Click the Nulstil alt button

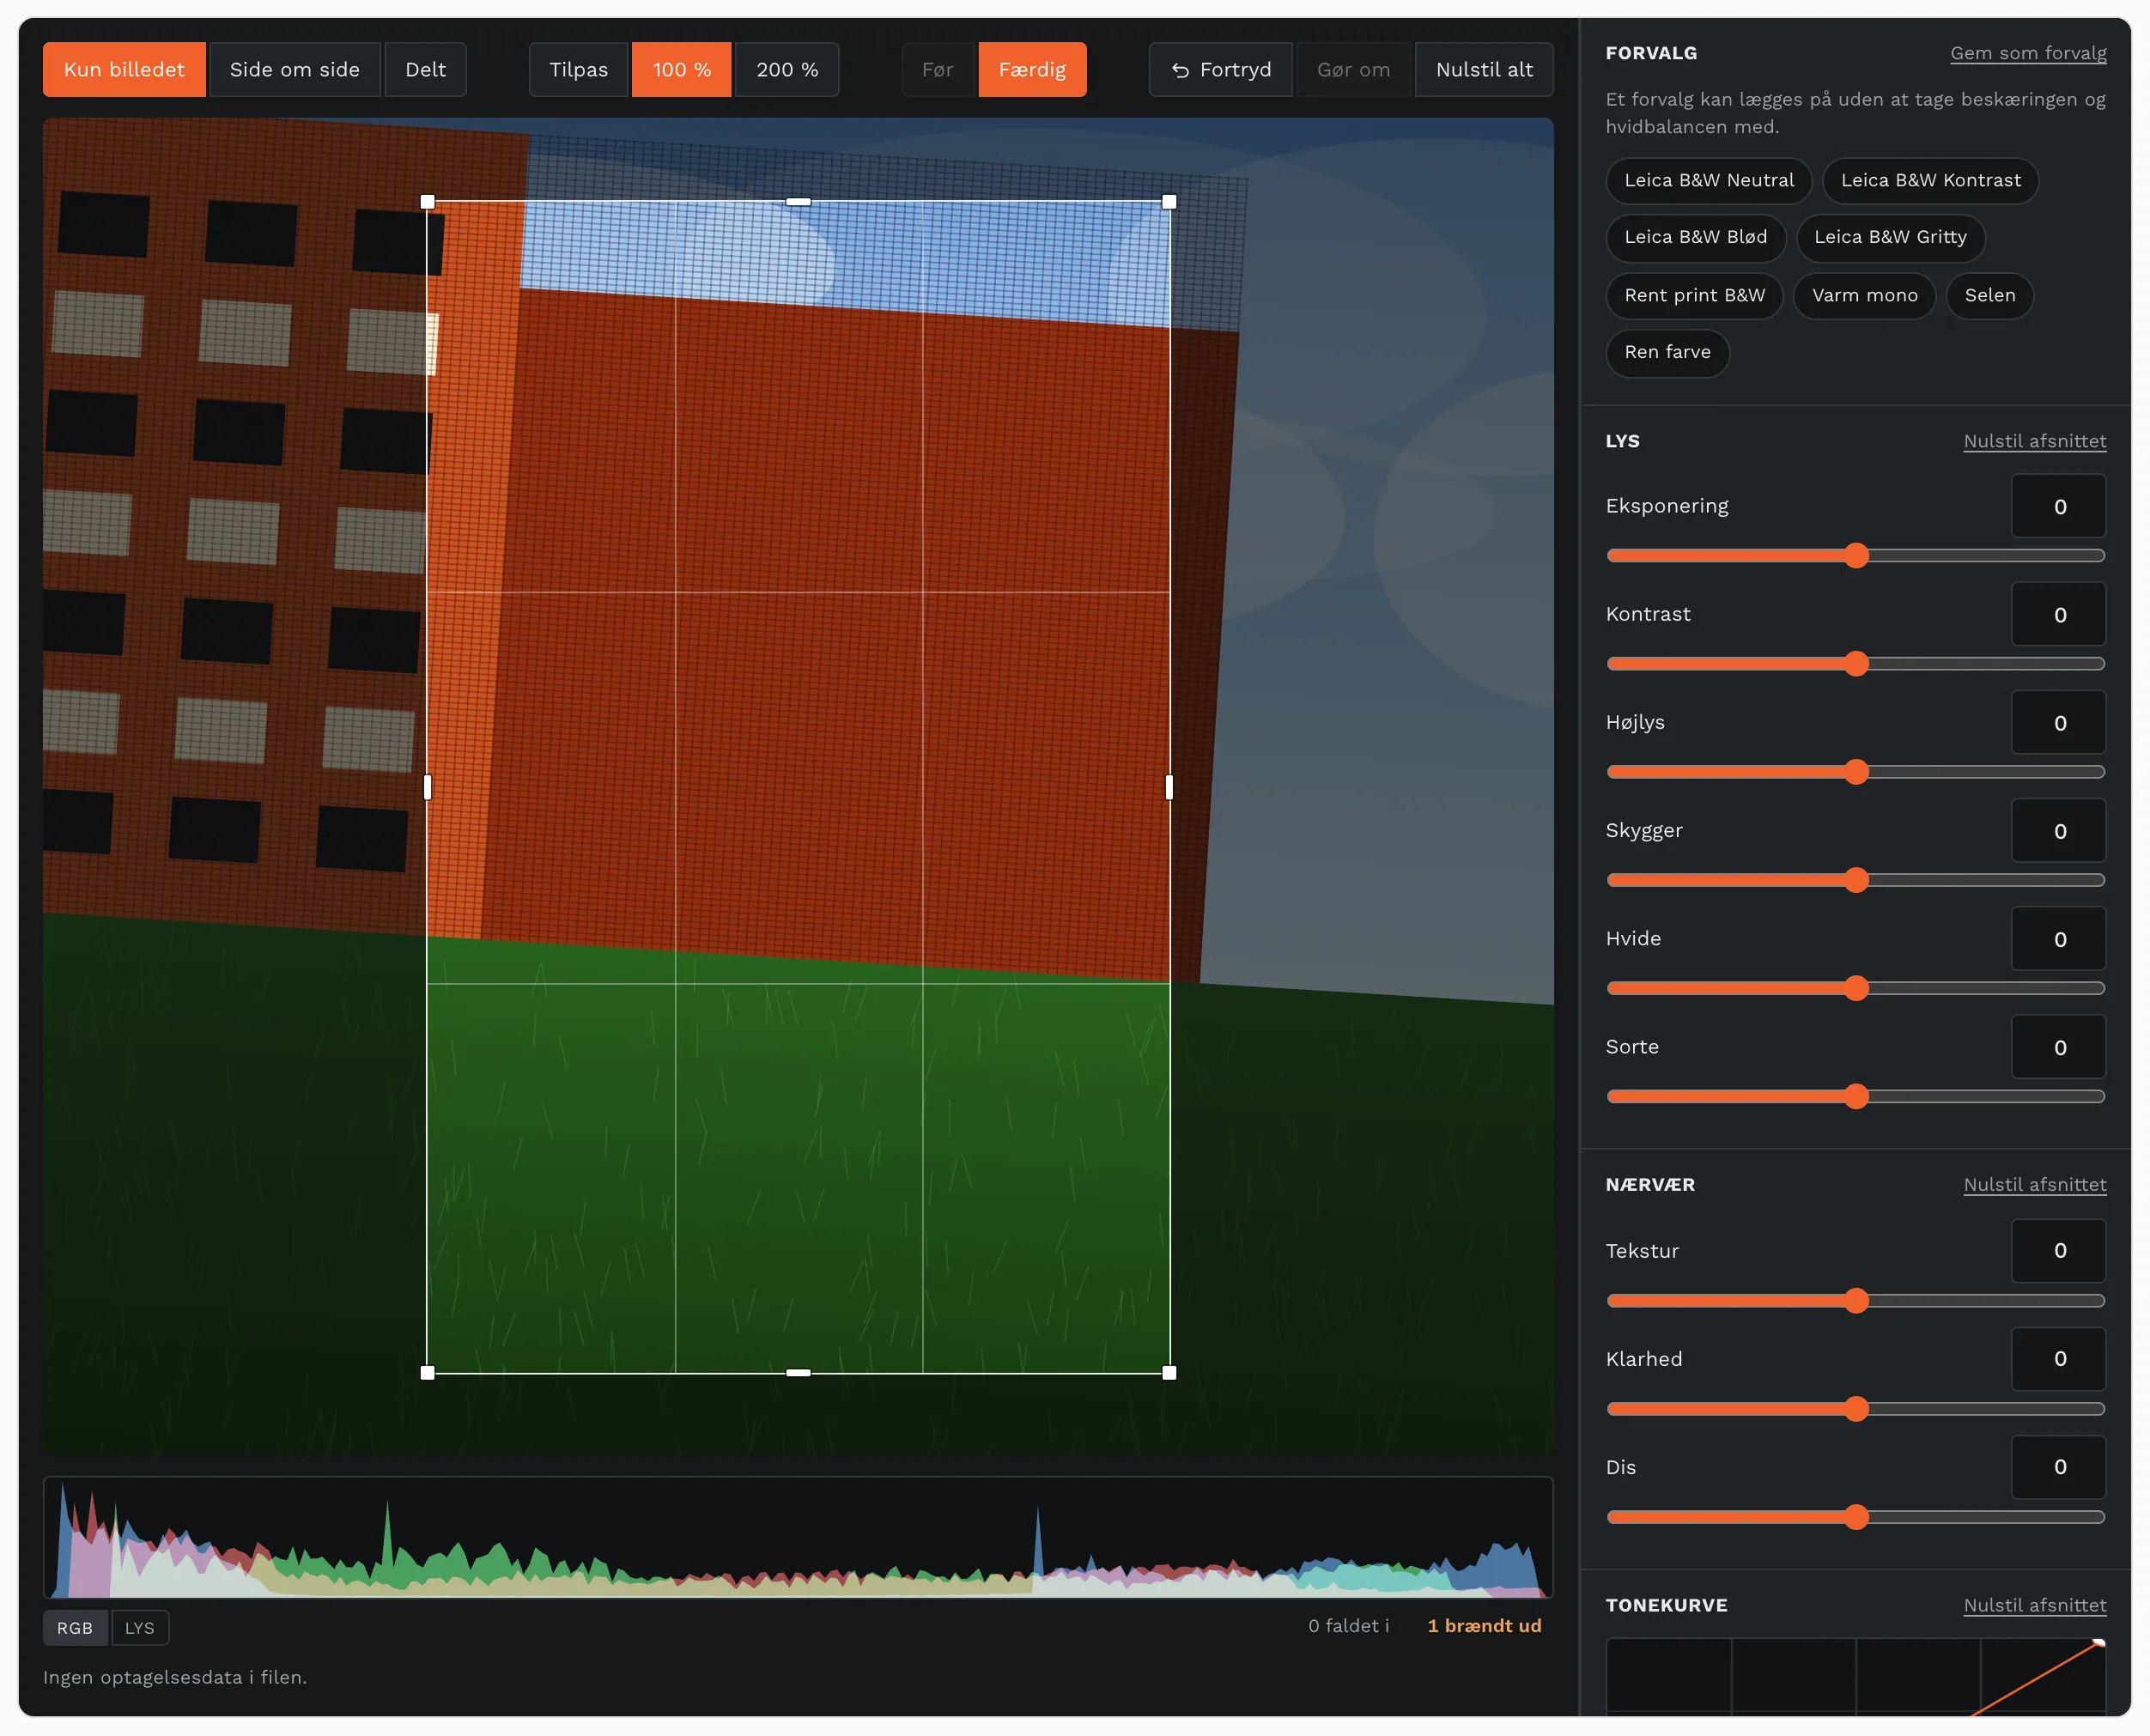(1484, 70)
